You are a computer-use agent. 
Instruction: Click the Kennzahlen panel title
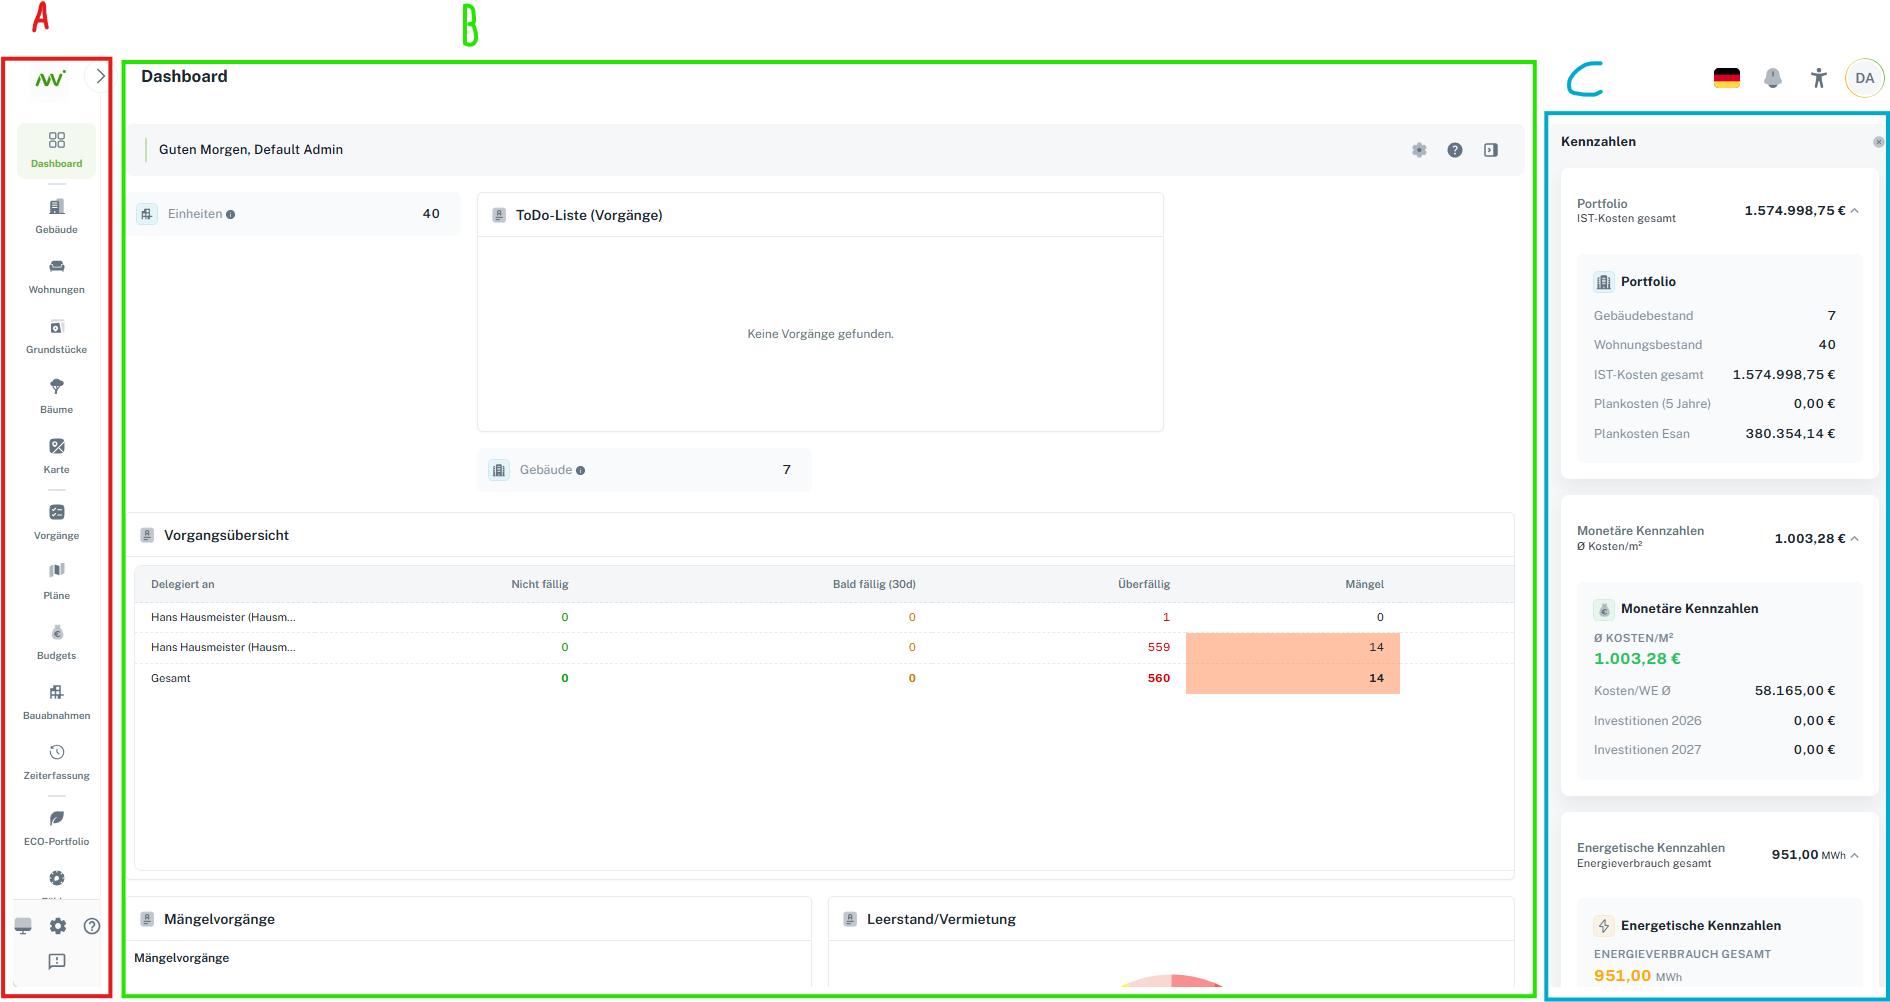click(1598, 142)
